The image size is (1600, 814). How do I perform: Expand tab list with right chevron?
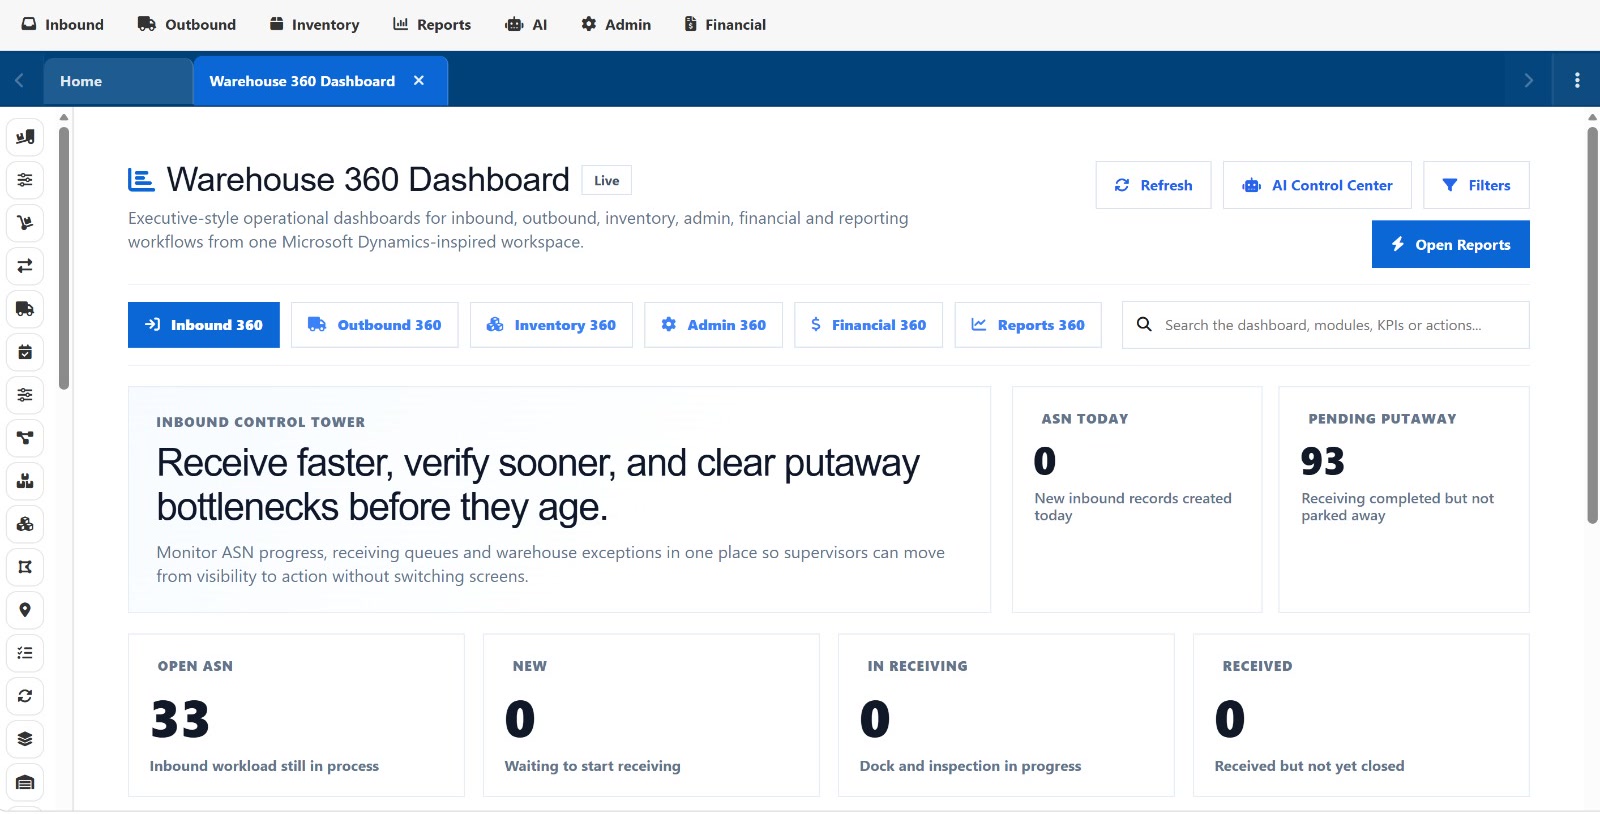point(1528,81)
